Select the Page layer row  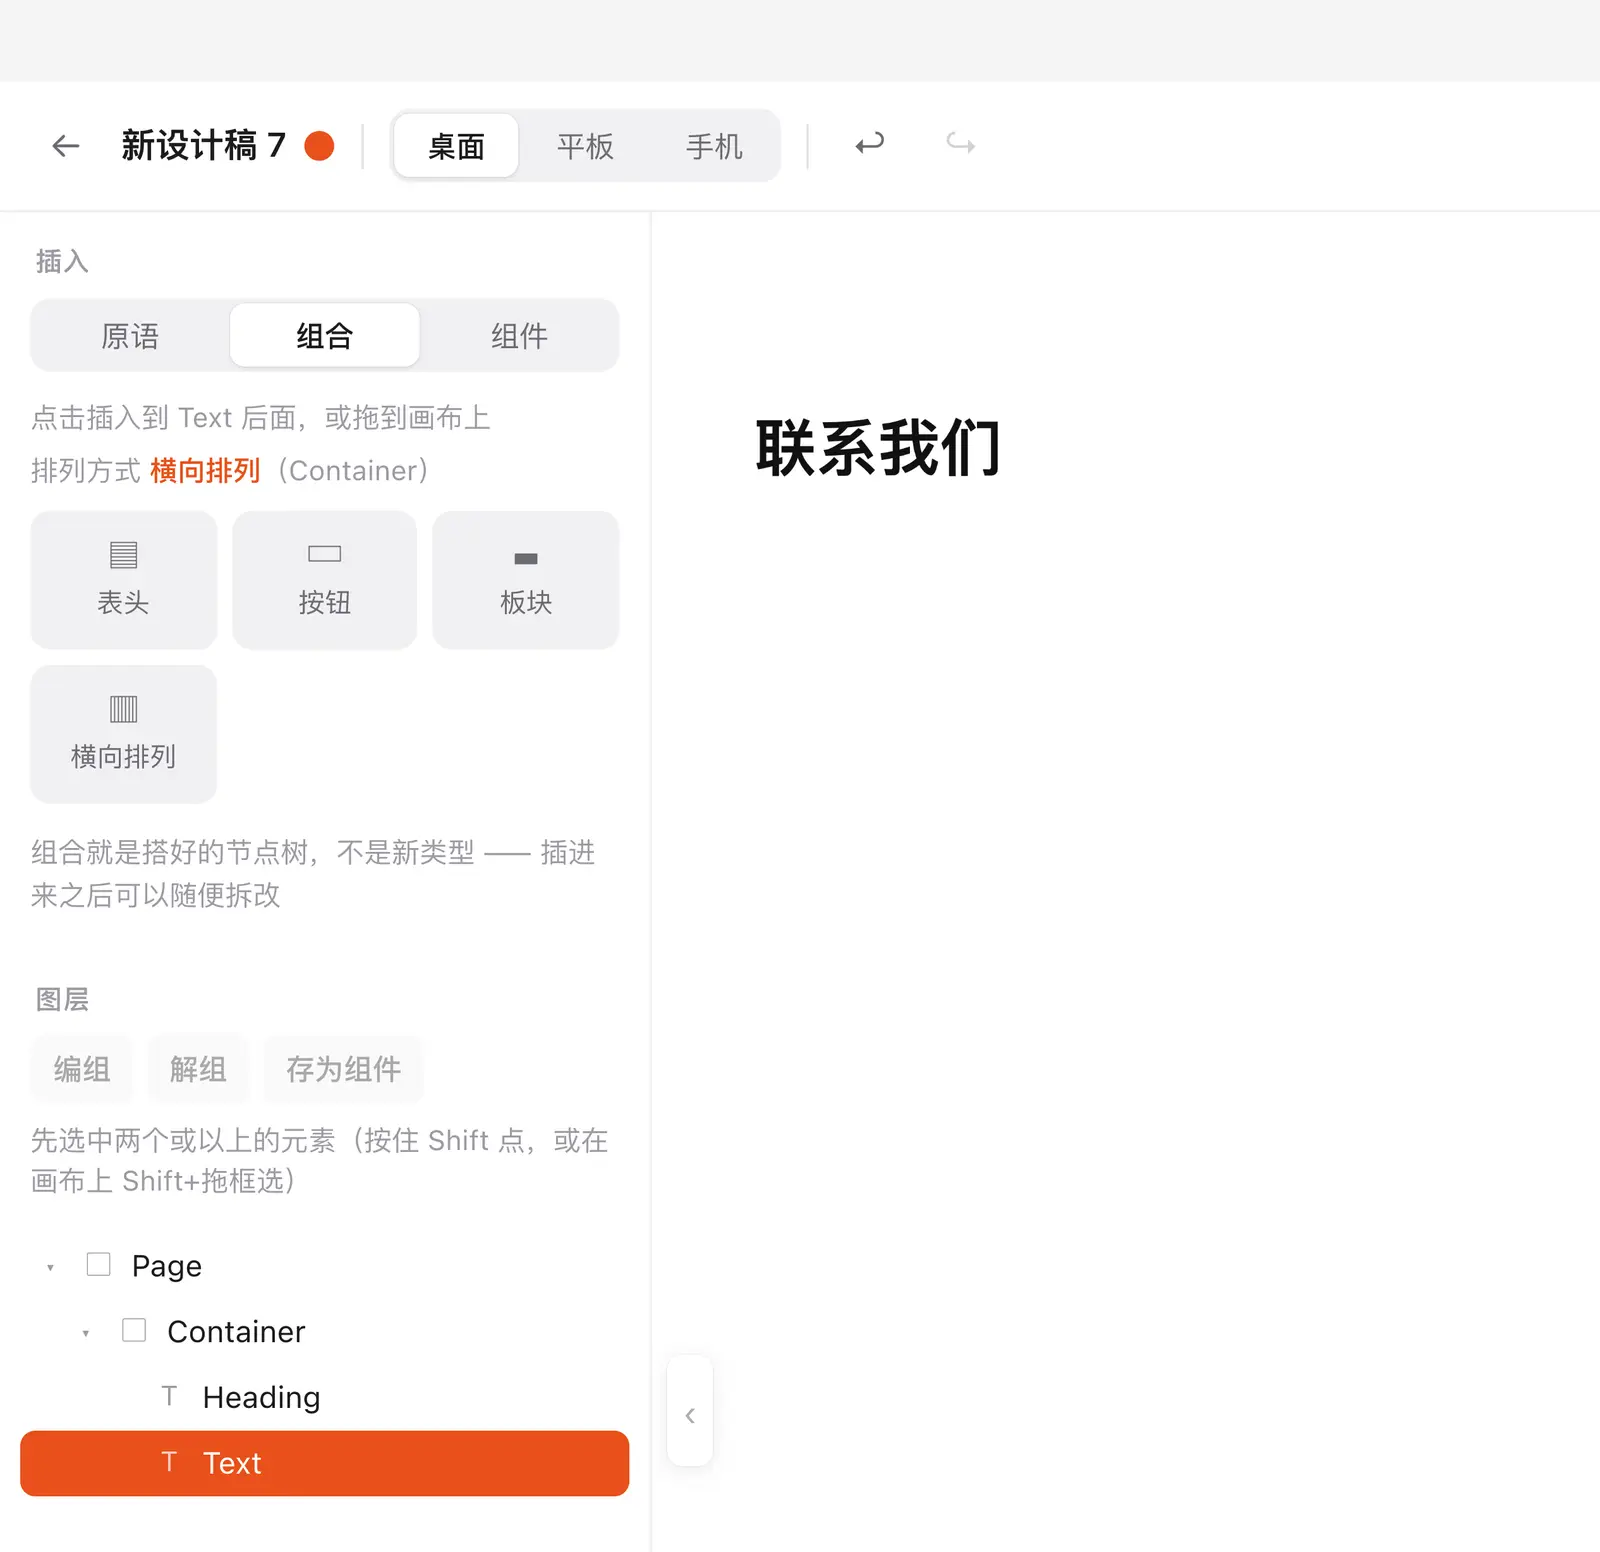325,1266
